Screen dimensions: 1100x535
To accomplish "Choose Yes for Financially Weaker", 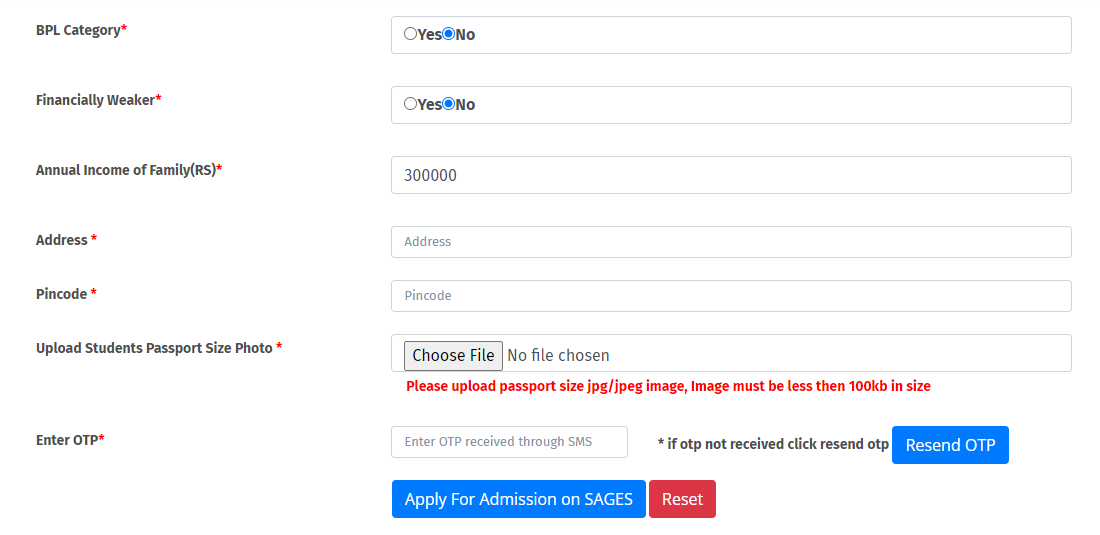I will (410, 104).
